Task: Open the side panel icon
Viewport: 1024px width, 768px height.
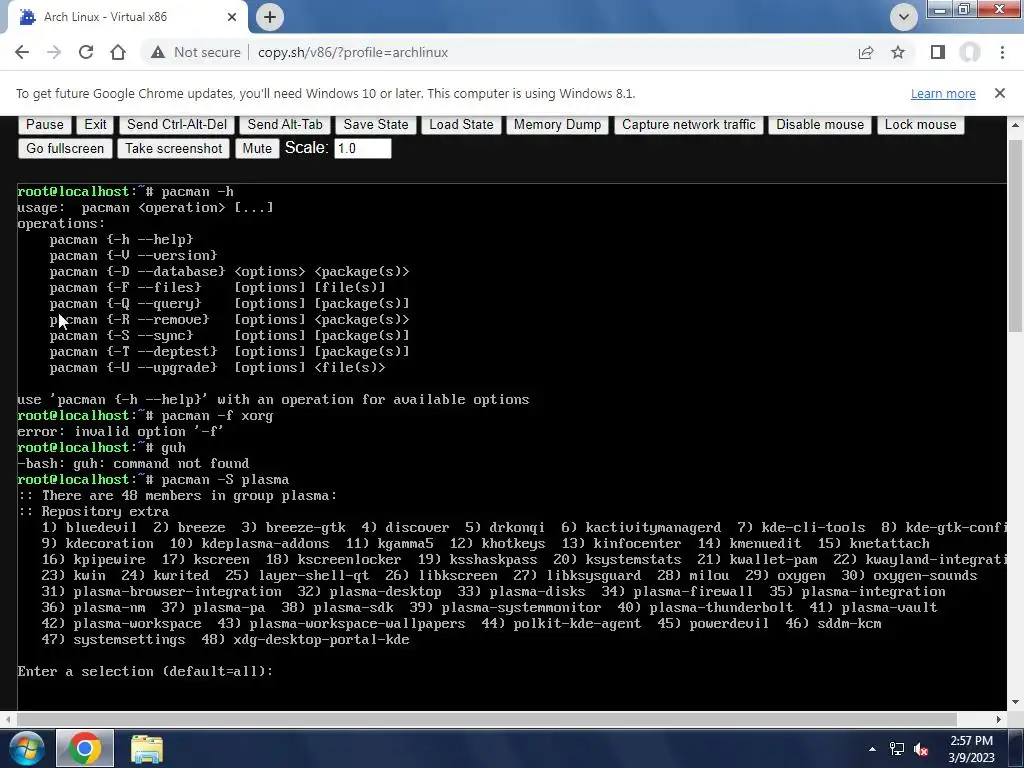Action: (x=938, y=52)
